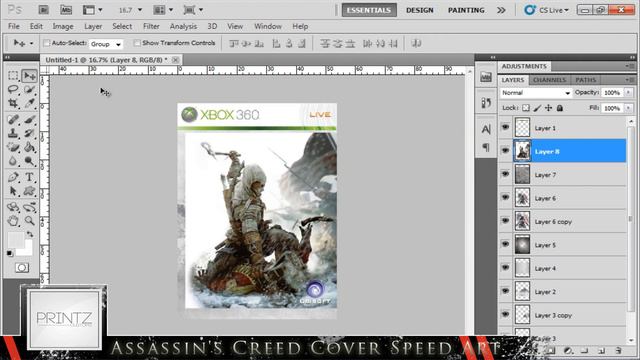Open the Character panel icon

pyautogui.click(x=486, y=129)
